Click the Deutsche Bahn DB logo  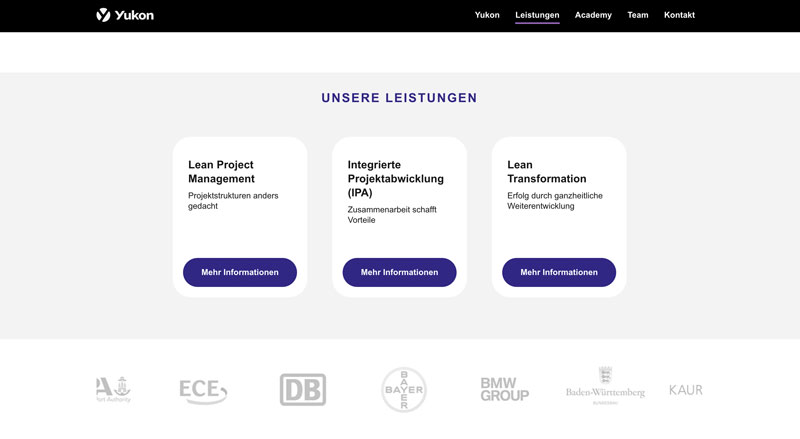click(x=303, y=389)
